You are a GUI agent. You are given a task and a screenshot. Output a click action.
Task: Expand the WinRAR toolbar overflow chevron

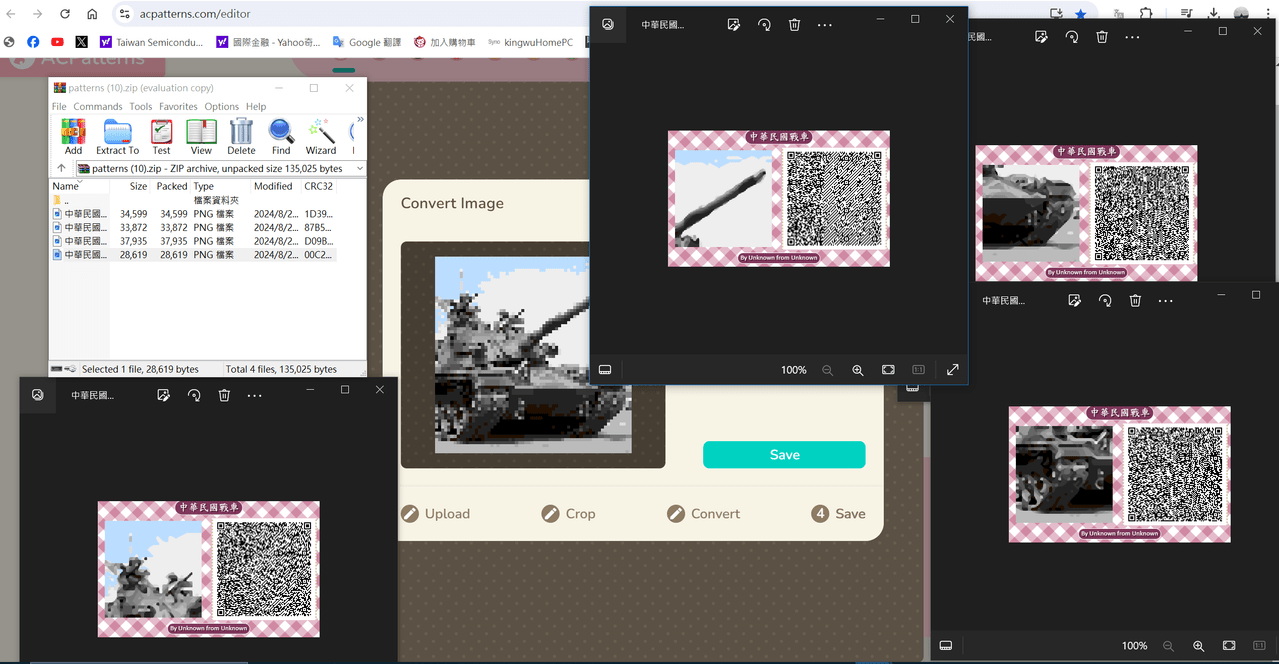(359, 120)
